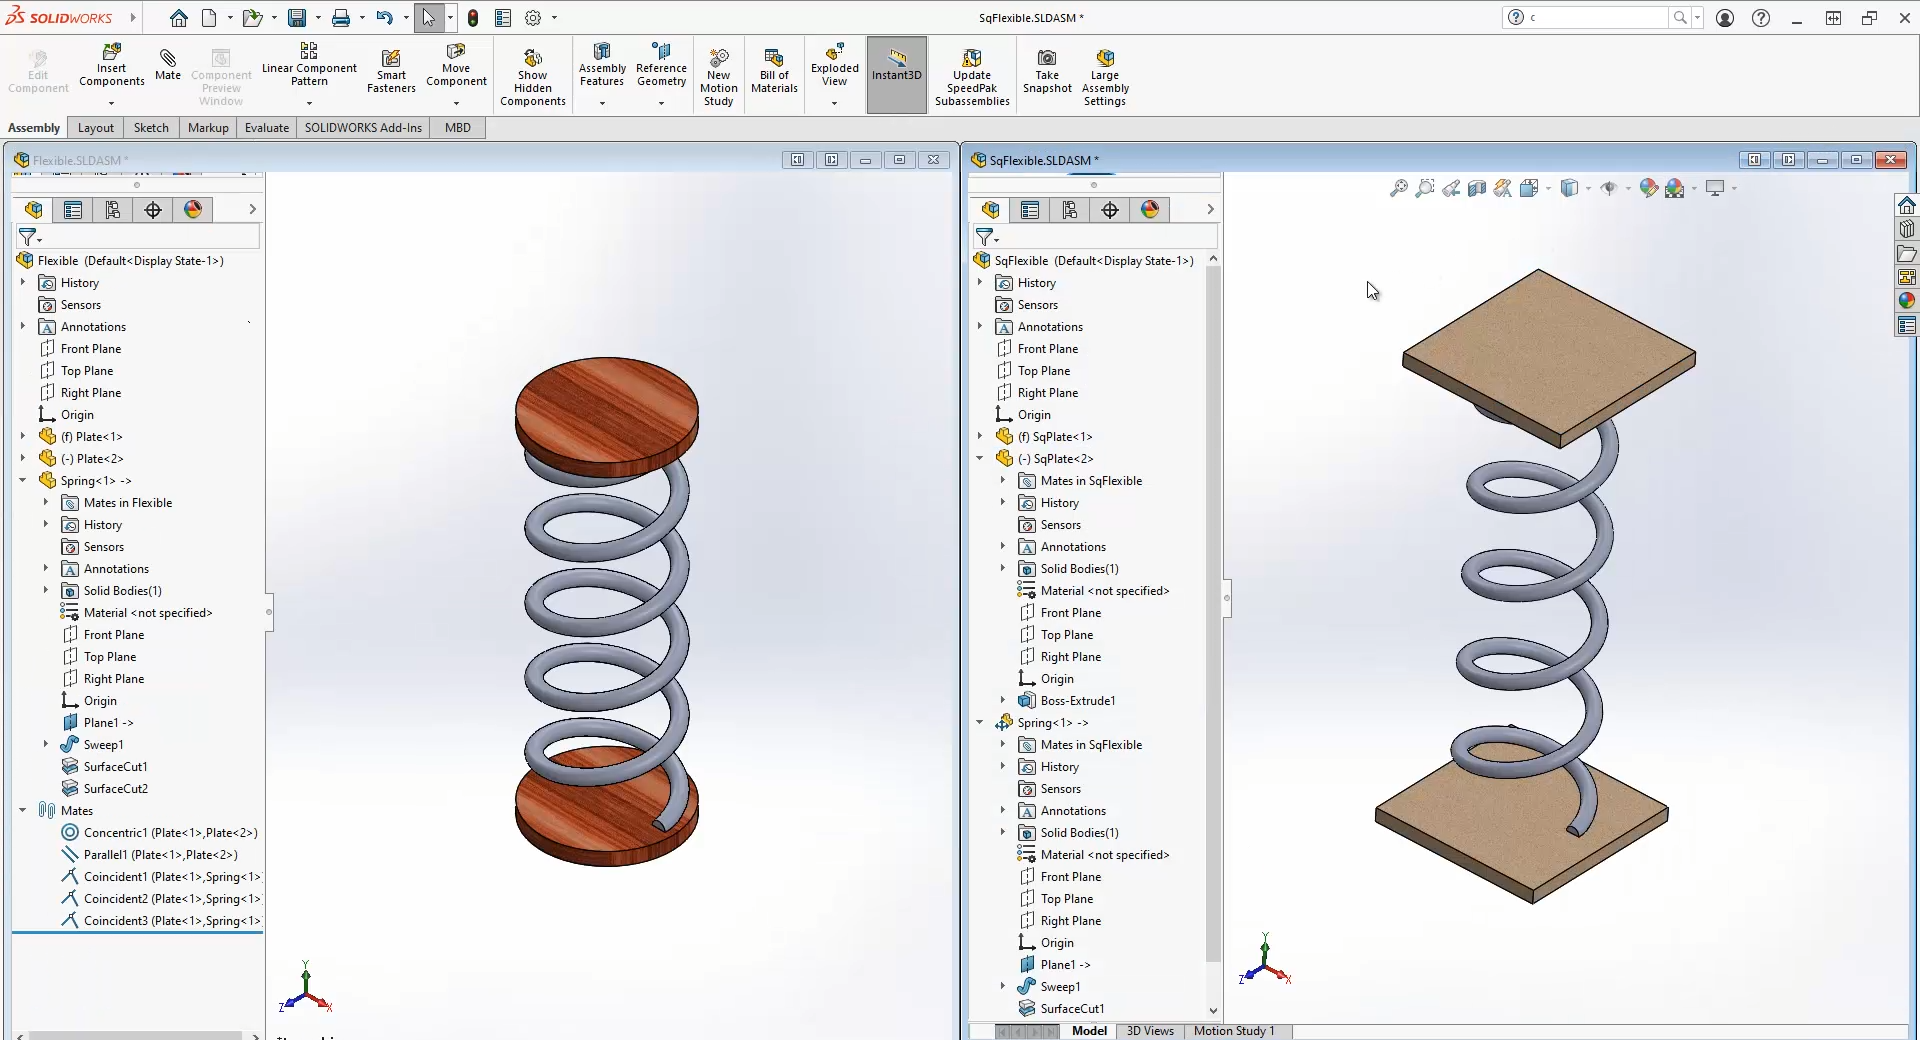
Task: Switch to the Markup tab
Action: (x=208, y=128)
